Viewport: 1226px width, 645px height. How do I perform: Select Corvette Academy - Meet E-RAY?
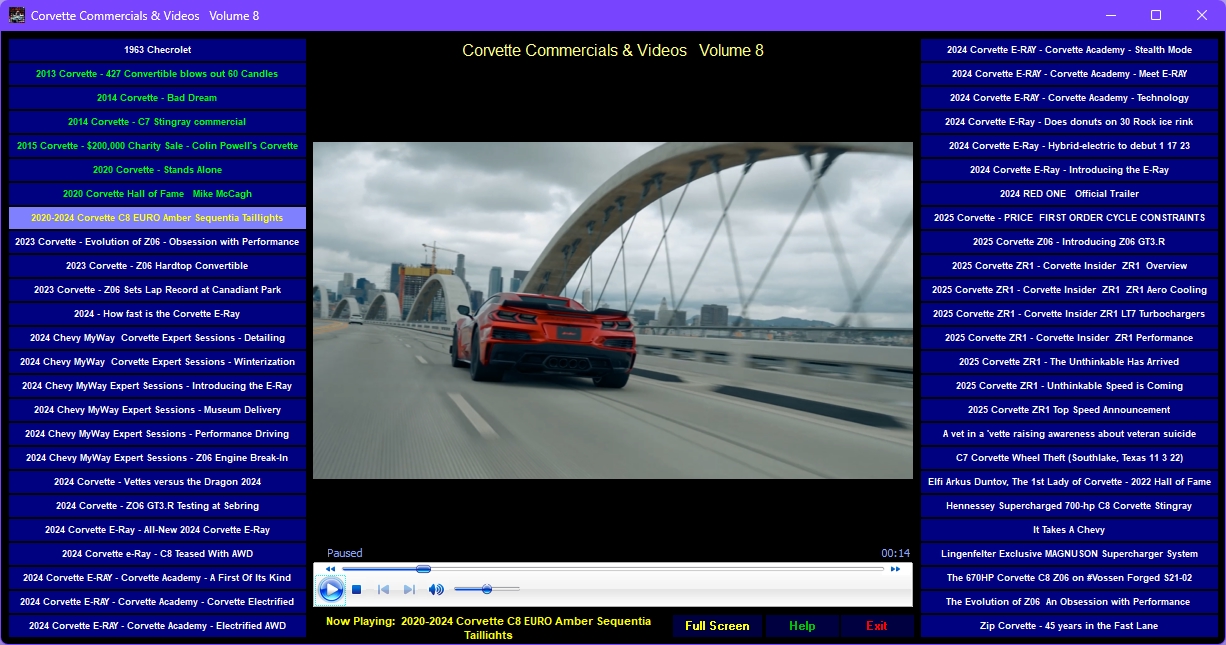click(1069, 74)
